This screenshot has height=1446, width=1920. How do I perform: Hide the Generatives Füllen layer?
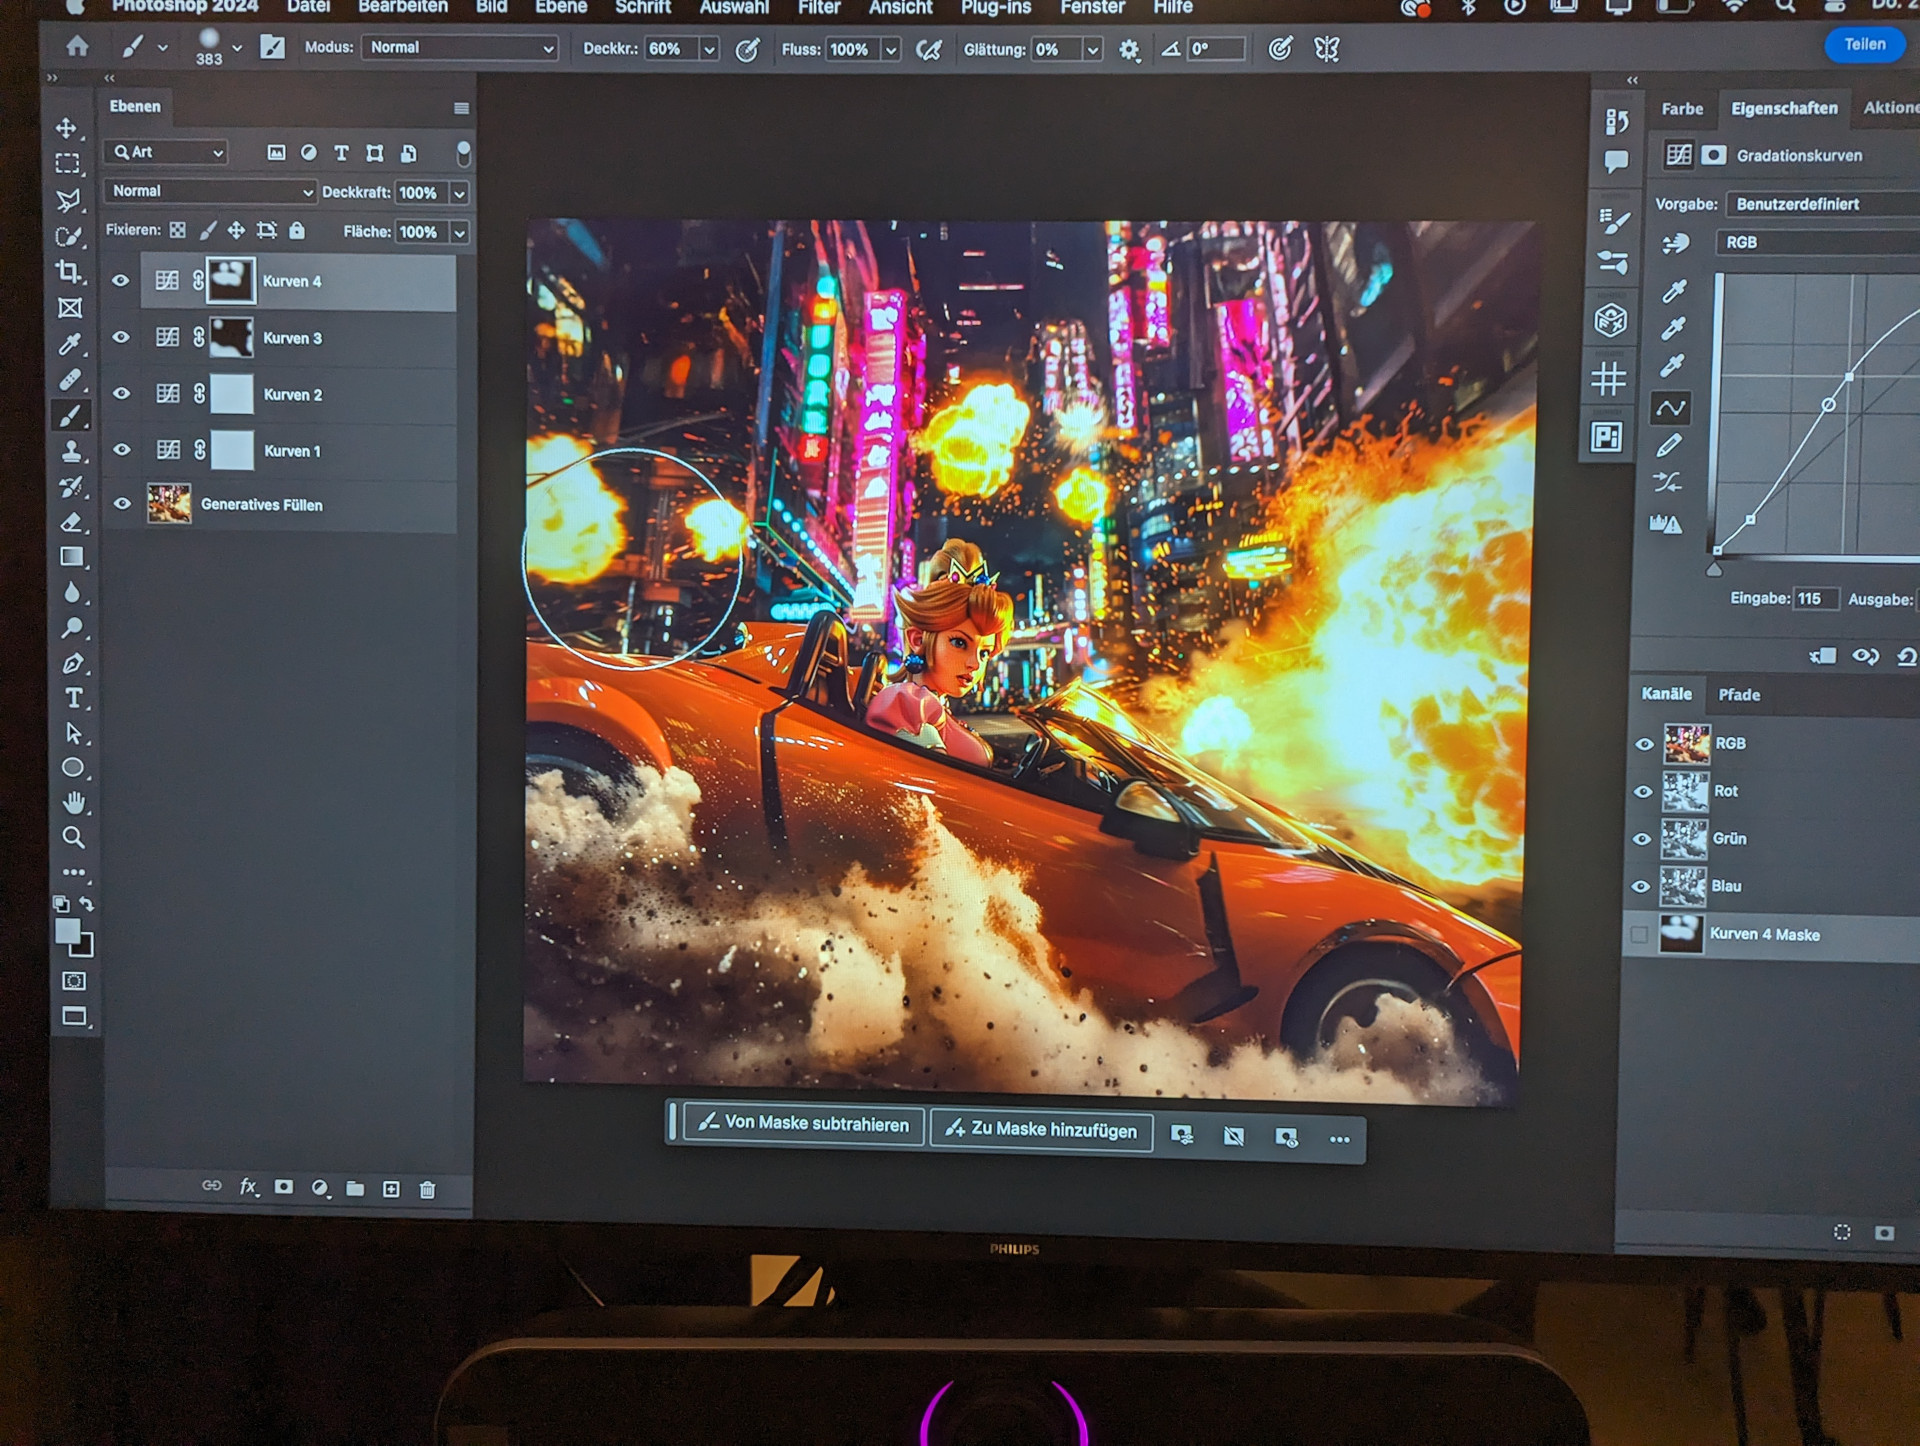pos(121,504)
